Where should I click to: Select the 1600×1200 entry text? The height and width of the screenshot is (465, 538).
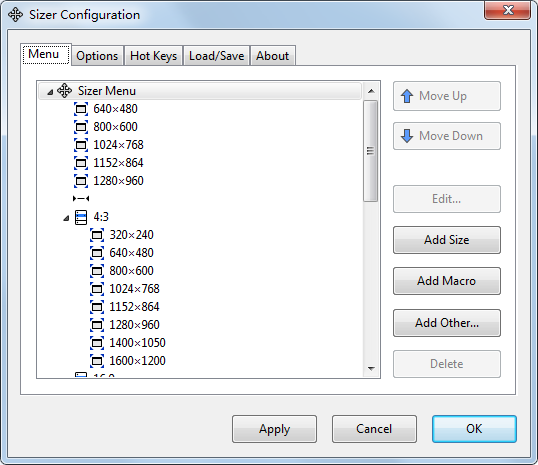coord(137,361)
